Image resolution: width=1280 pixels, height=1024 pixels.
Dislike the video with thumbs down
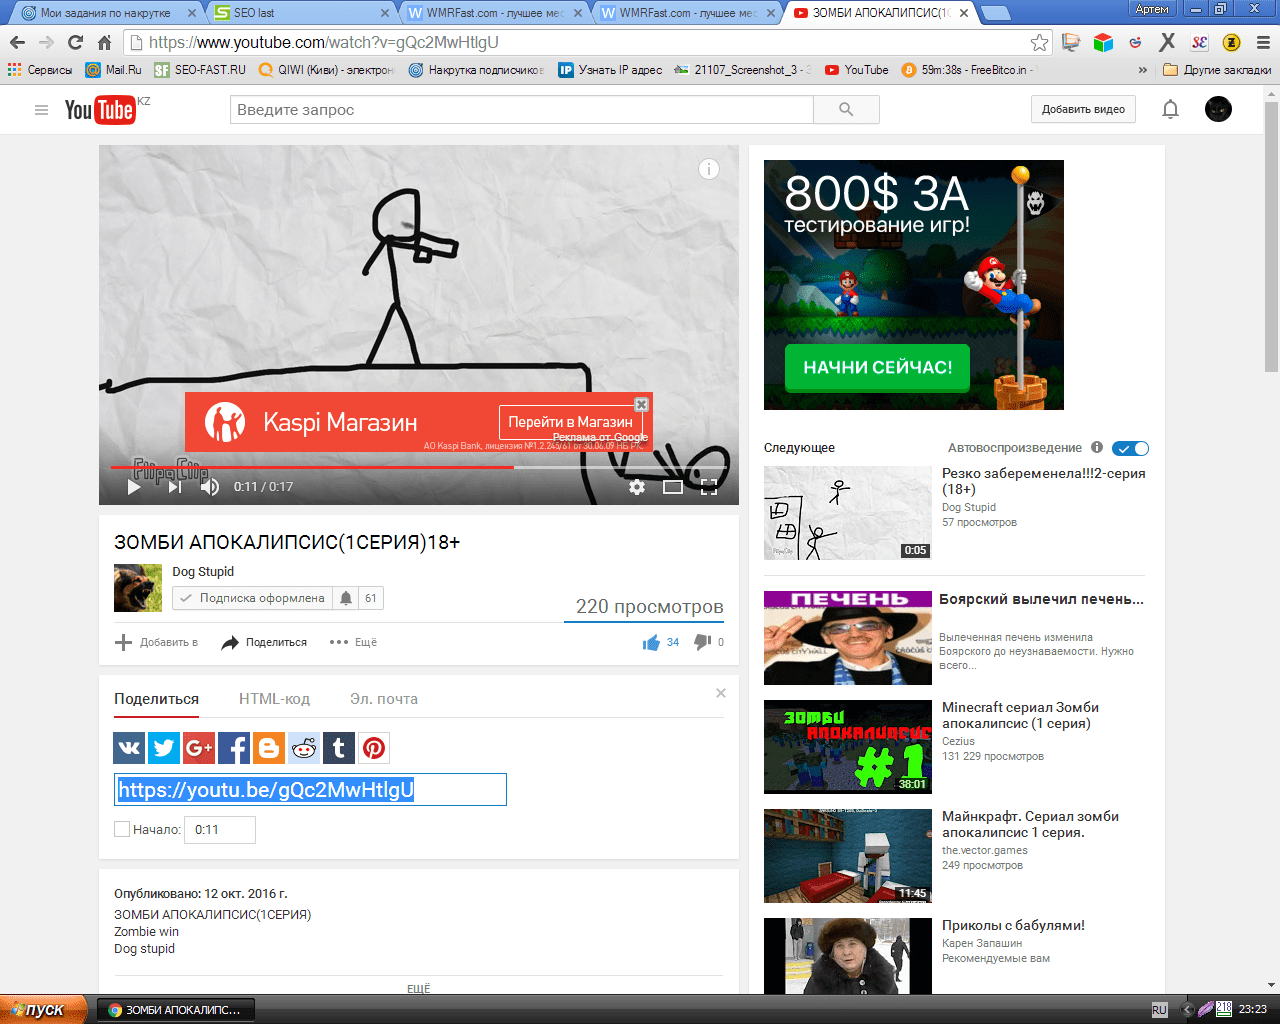[703, 642]
